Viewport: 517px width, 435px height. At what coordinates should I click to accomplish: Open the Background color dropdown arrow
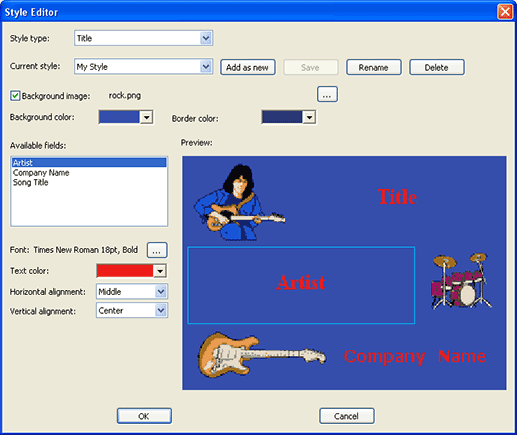(146, 117)
